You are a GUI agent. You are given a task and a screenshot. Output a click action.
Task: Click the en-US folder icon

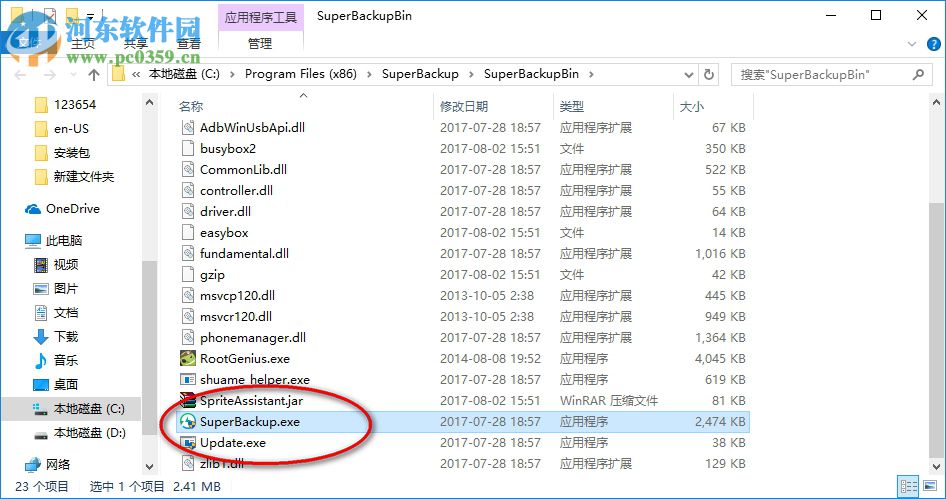41,129
